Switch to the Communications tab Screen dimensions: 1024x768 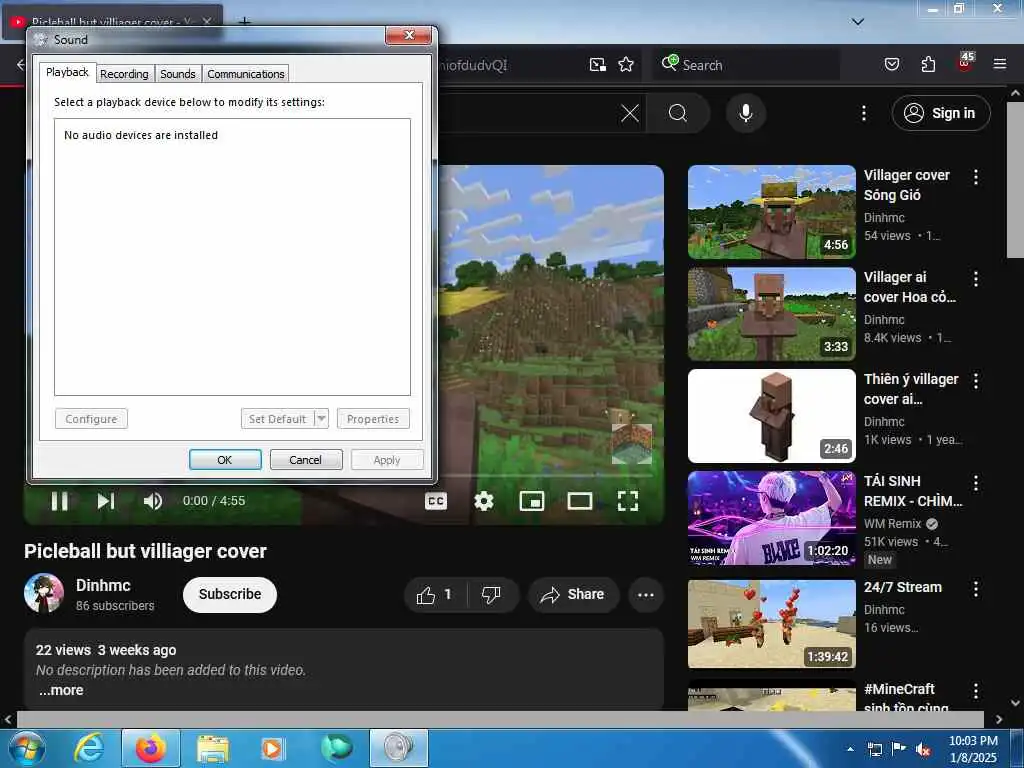[x=246, y=74]
